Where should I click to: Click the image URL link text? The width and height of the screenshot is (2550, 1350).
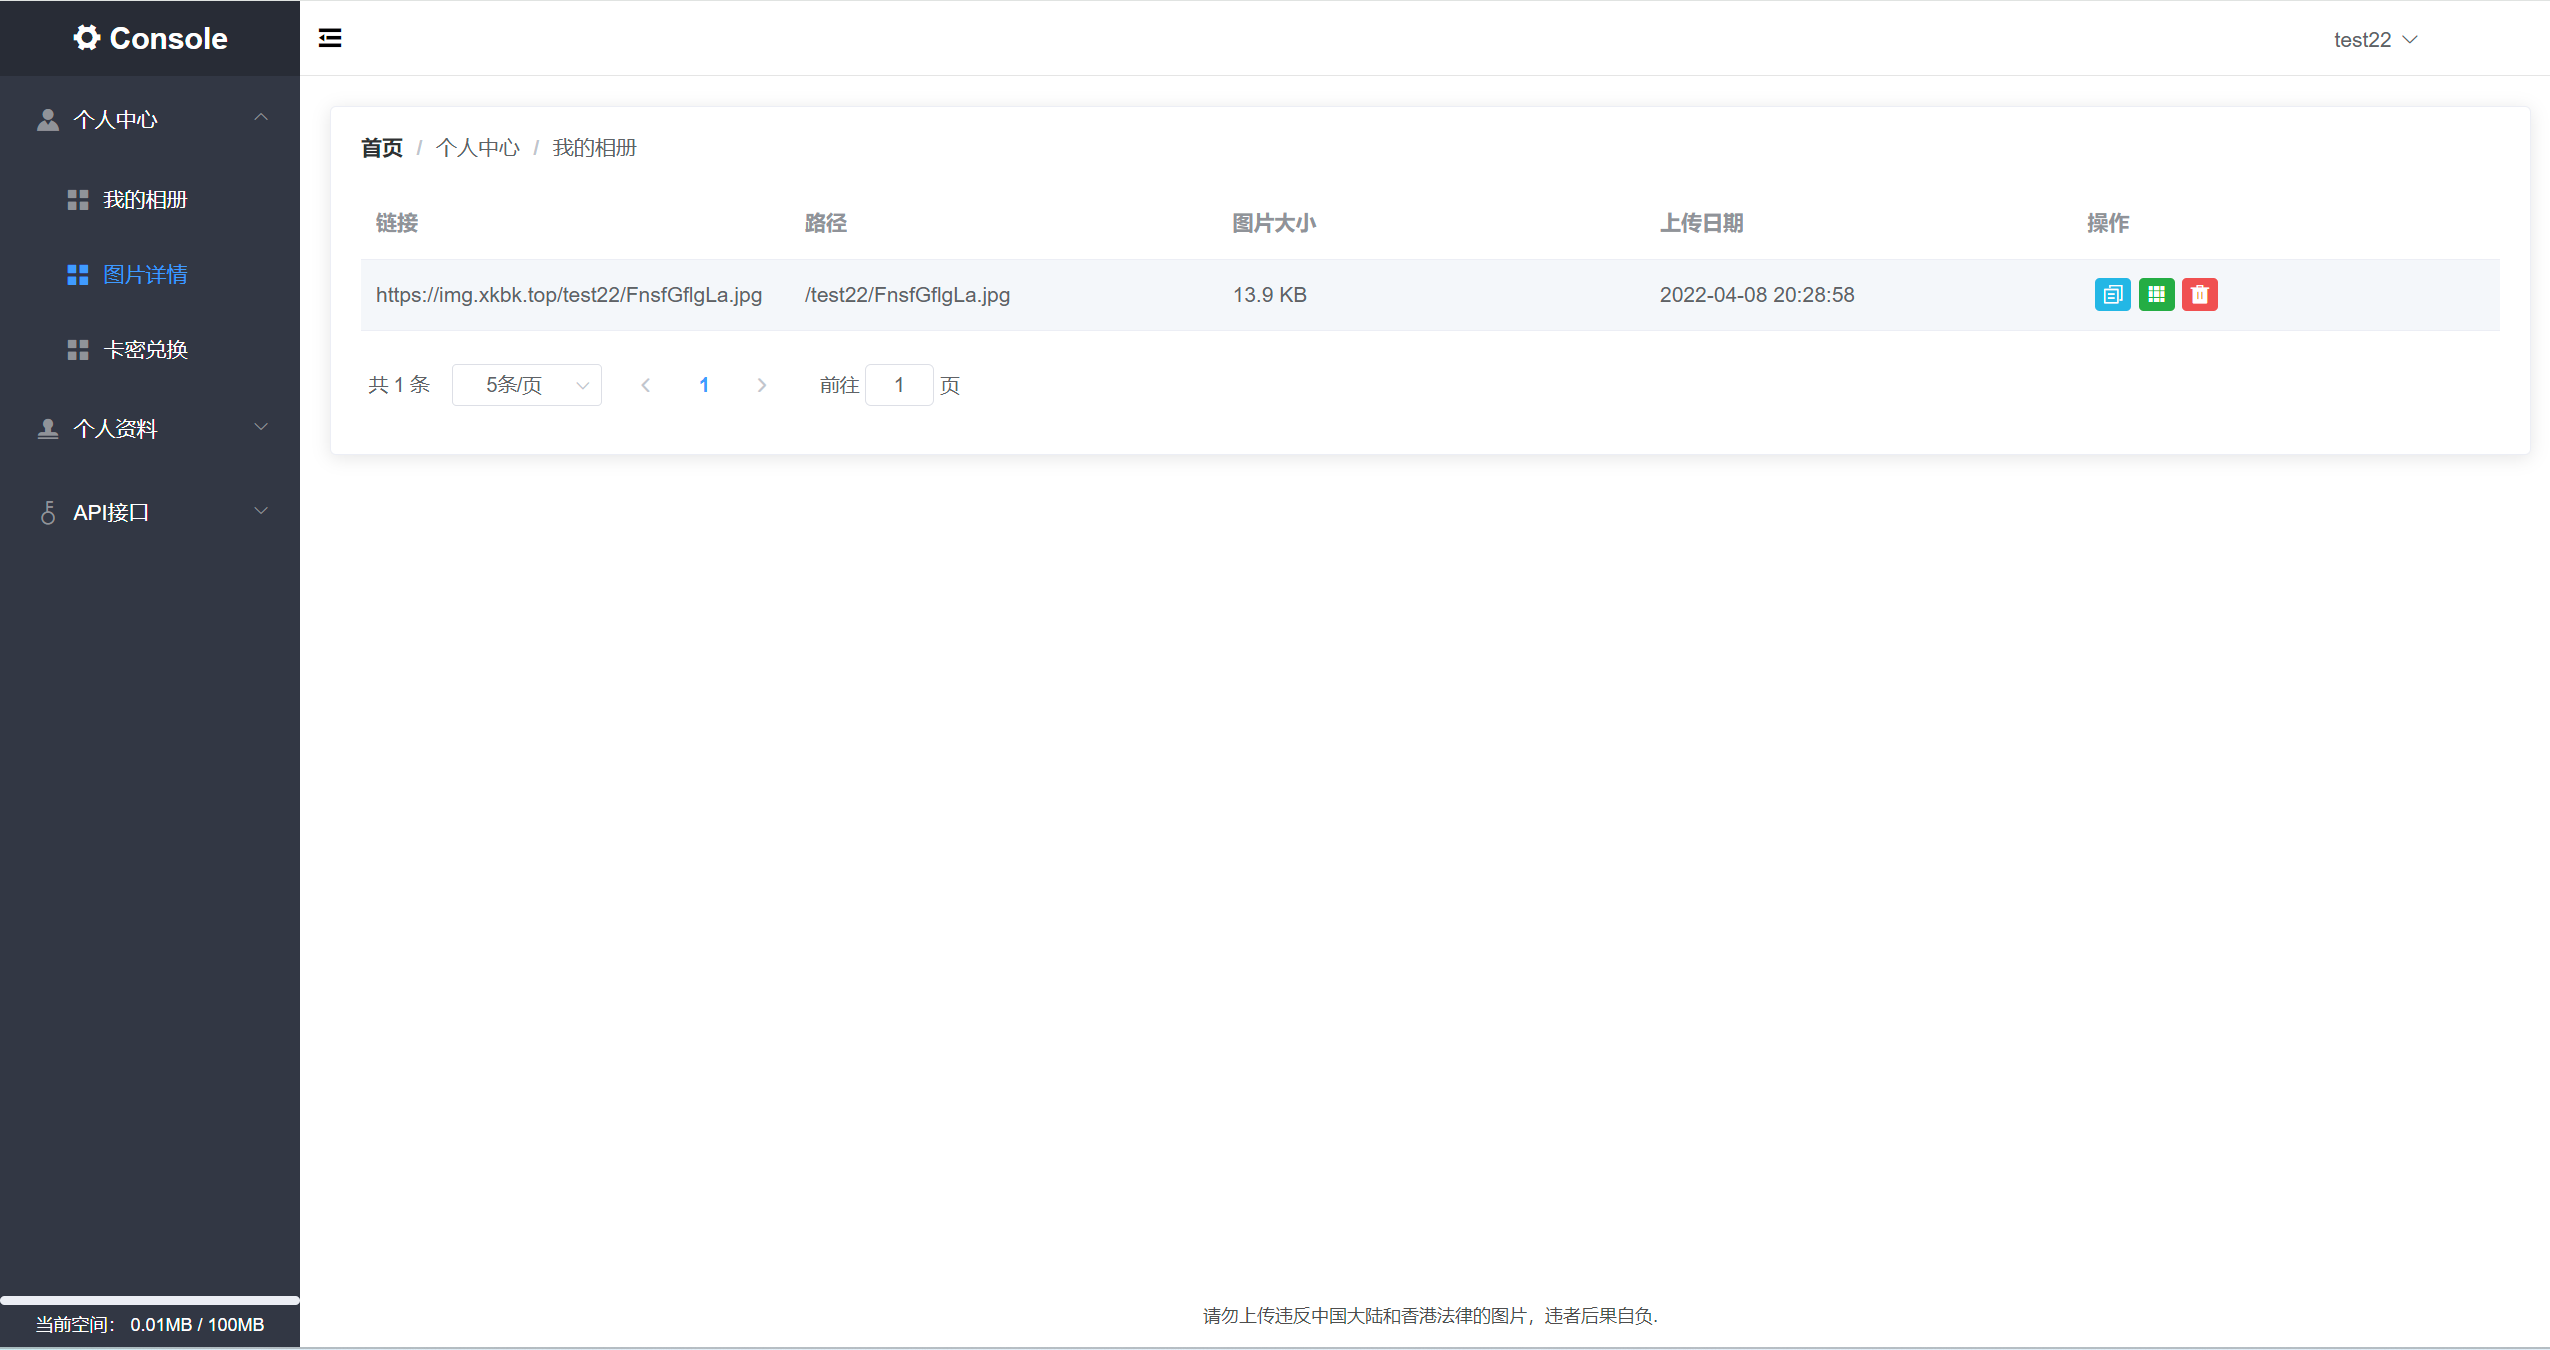pyautogui.click(x=568, y=295)
